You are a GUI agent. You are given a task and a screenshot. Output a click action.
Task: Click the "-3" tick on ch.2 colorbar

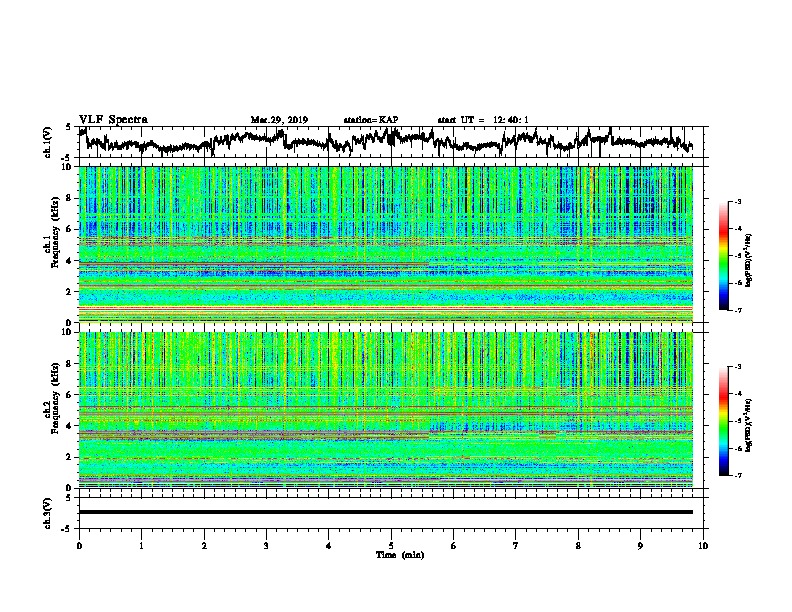click(x=737, y=367)
